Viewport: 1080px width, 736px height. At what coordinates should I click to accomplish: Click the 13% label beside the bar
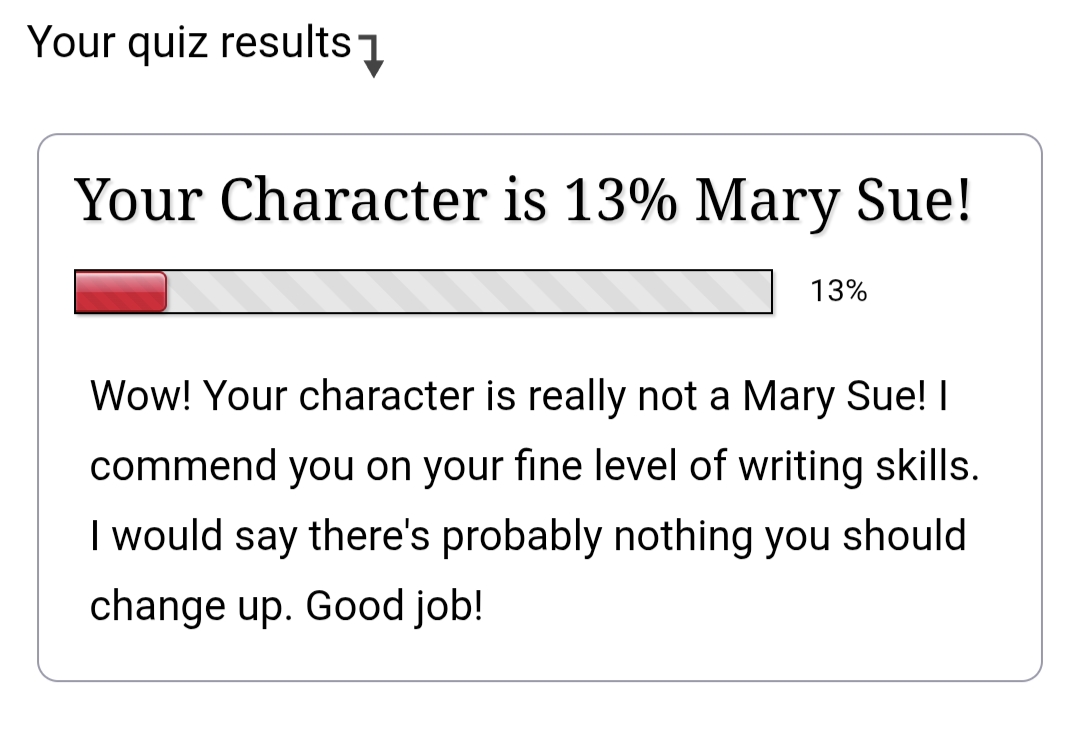click(x=838, y=291)
